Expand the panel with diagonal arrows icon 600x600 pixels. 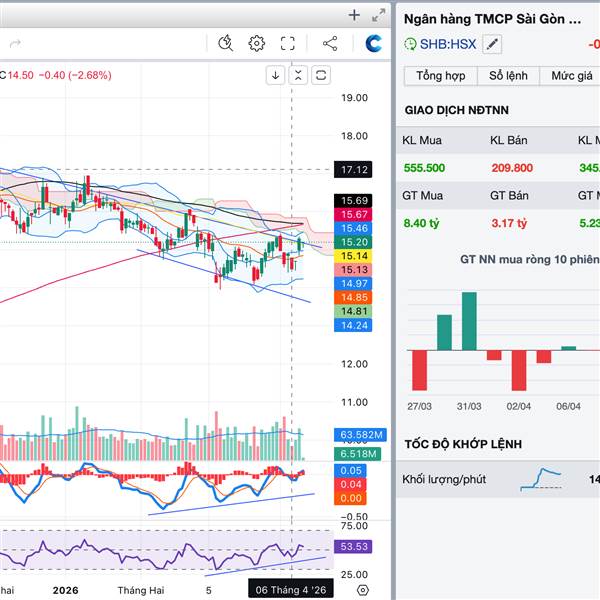tap(378, 15)
